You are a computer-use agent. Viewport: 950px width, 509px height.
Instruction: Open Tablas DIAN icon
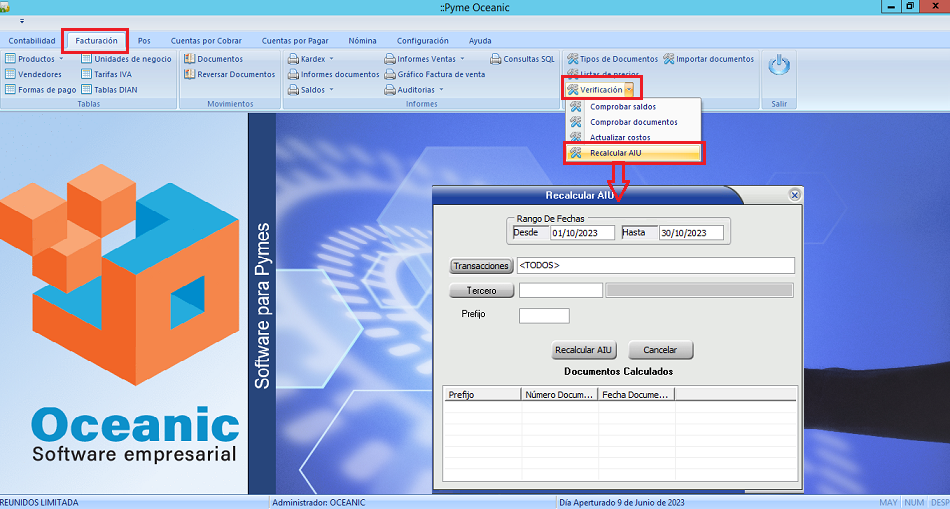click(x=87, y=90)
